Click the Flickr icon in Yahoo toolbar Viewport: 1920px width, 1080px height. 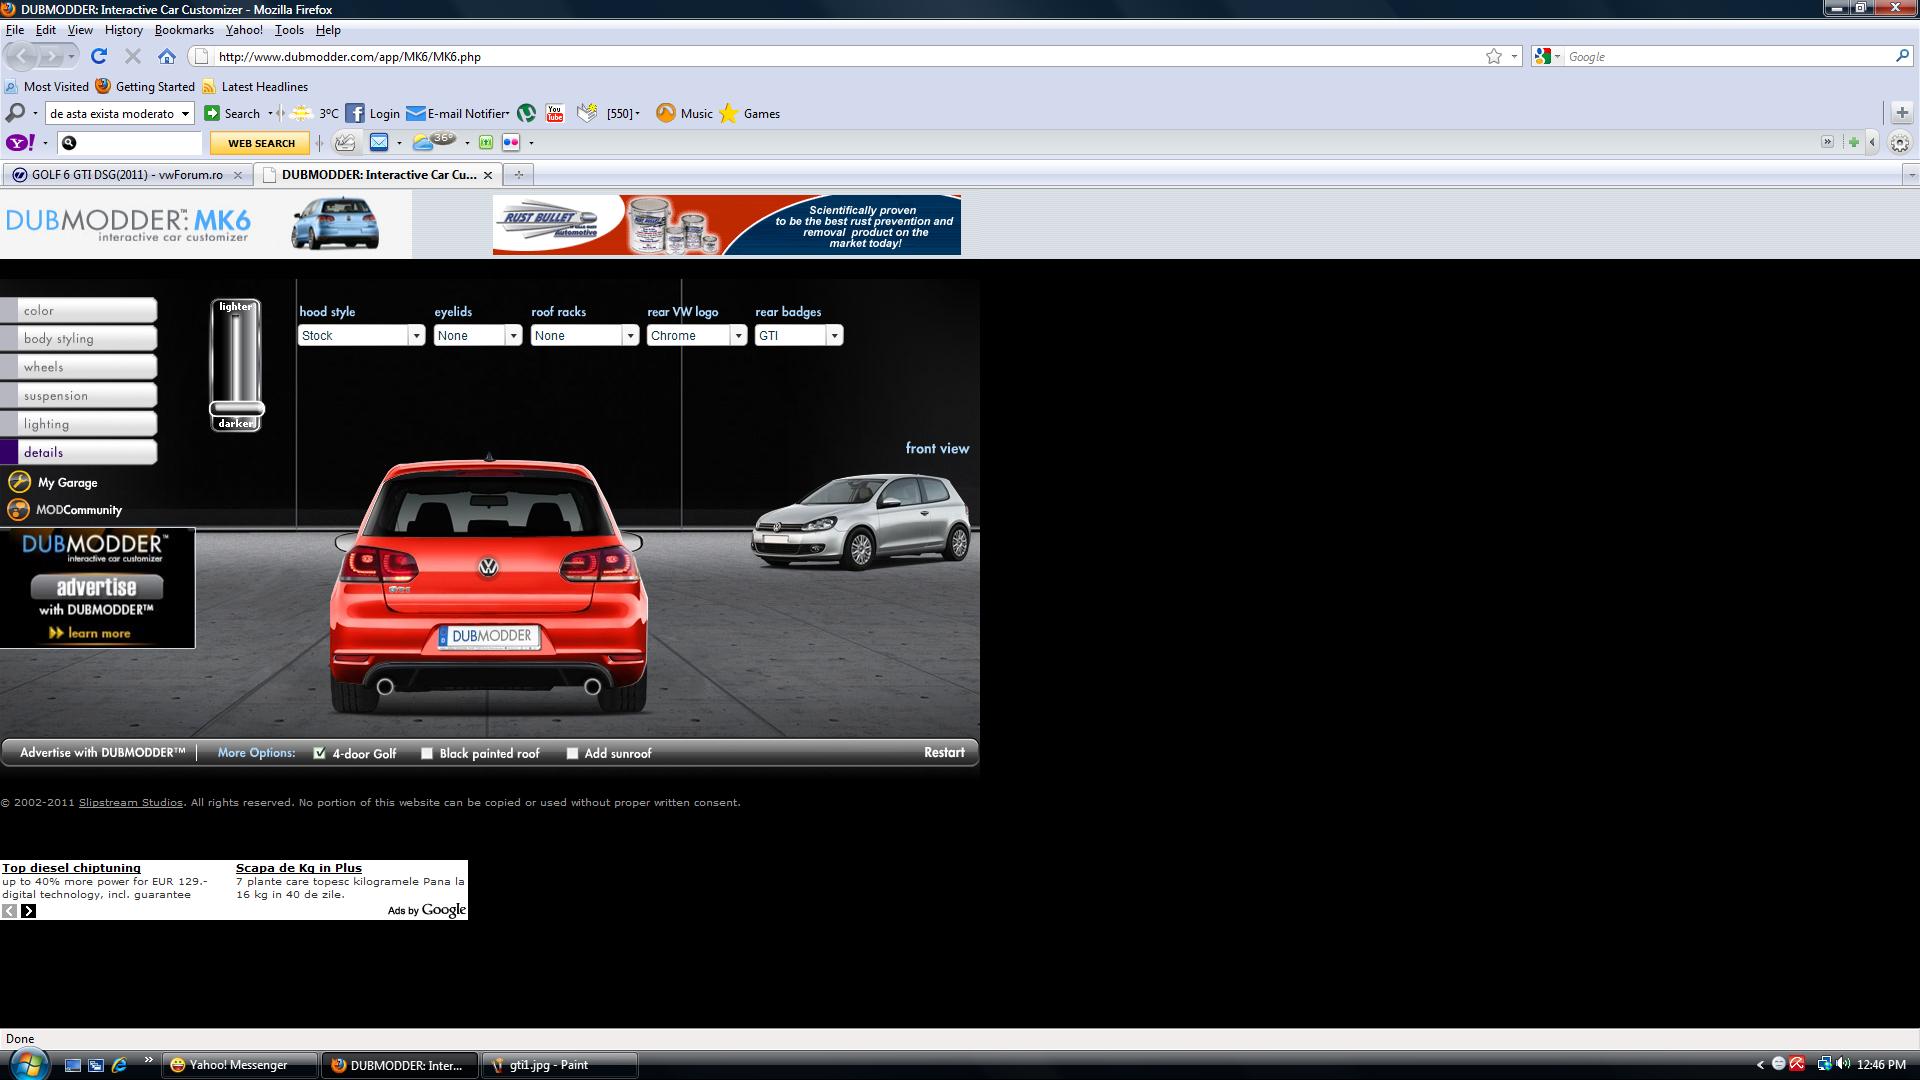(x=511, y=143)
